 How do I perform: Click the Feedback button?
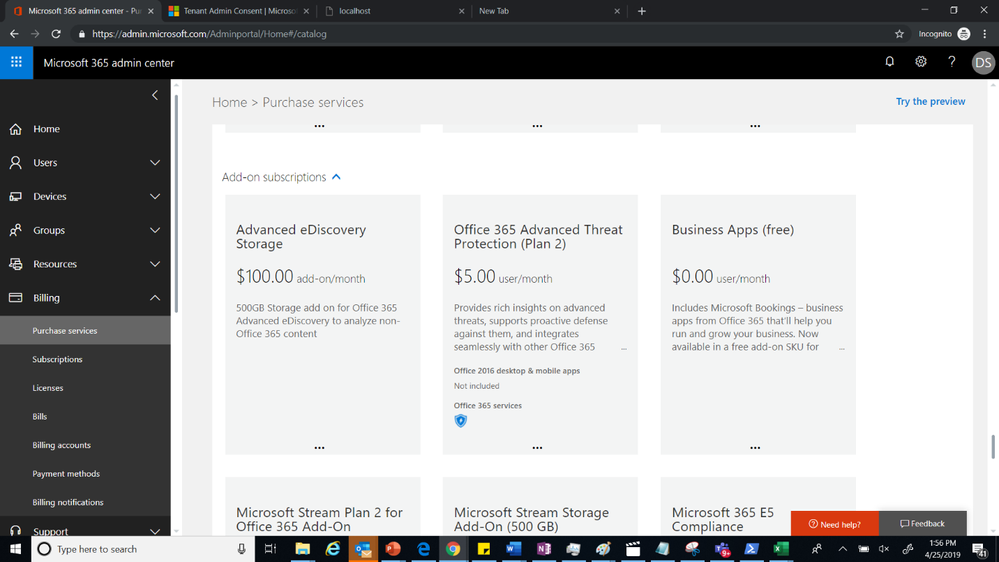pyautogui.click(x=923, y=524)
